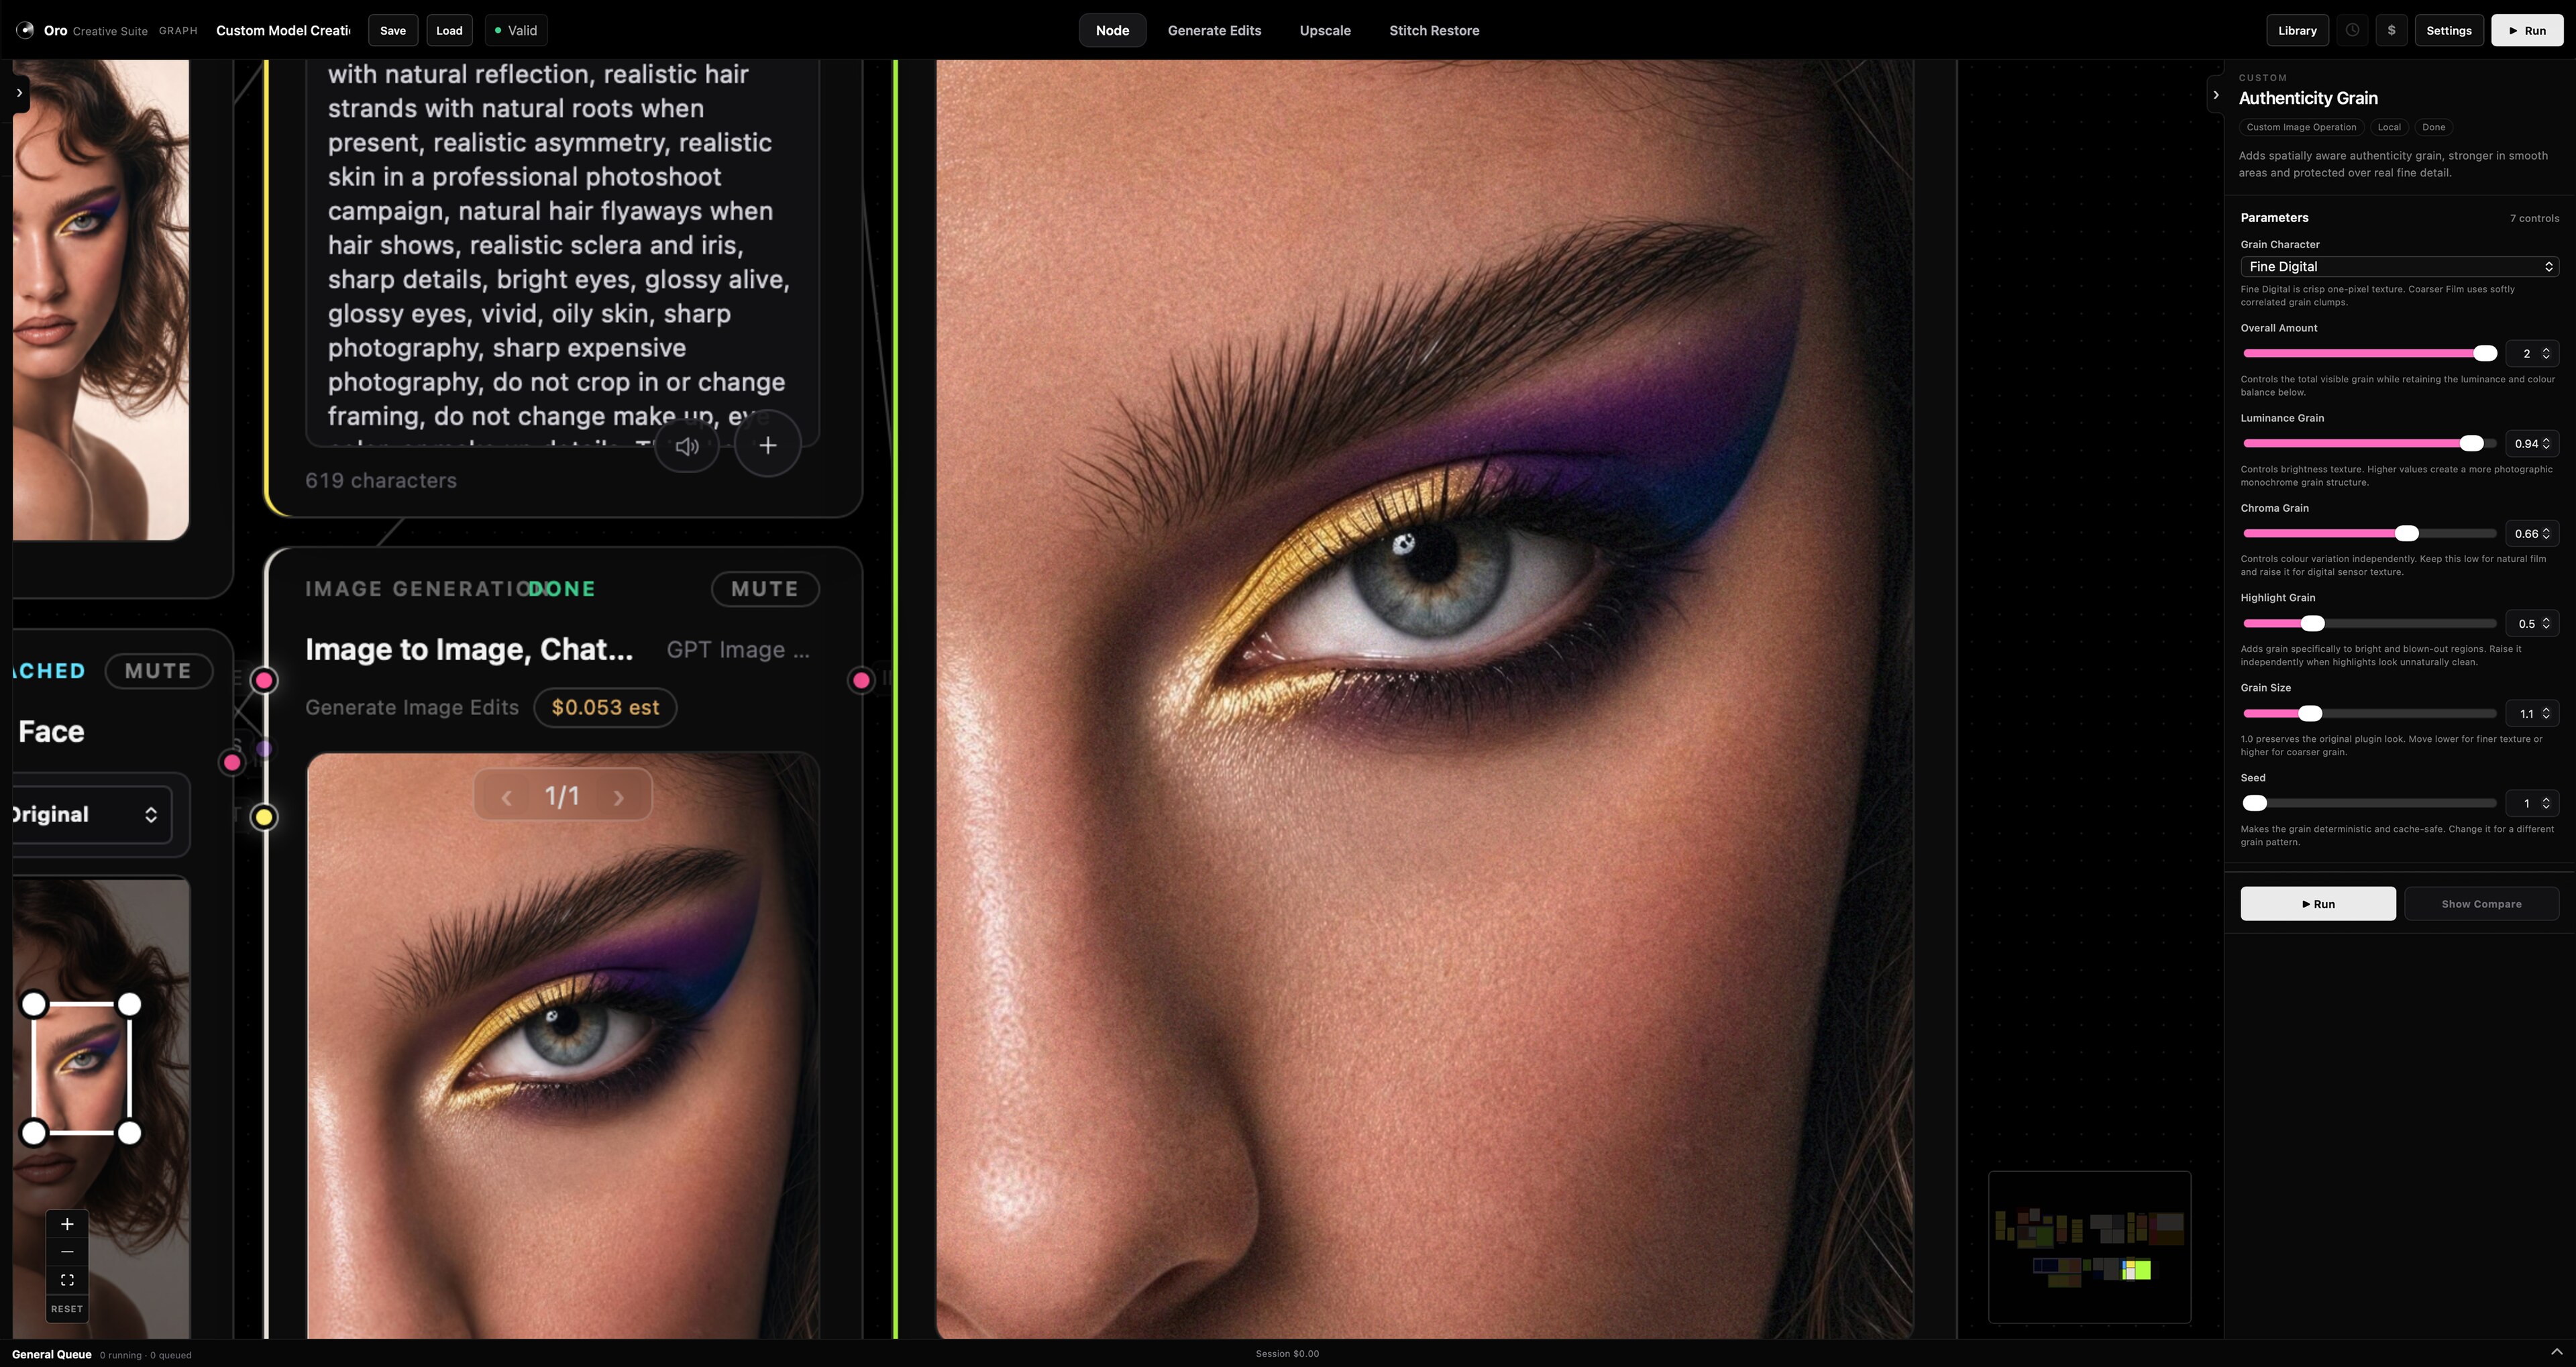
Task: Click the graph minimap
Action: point(2089,1247)
